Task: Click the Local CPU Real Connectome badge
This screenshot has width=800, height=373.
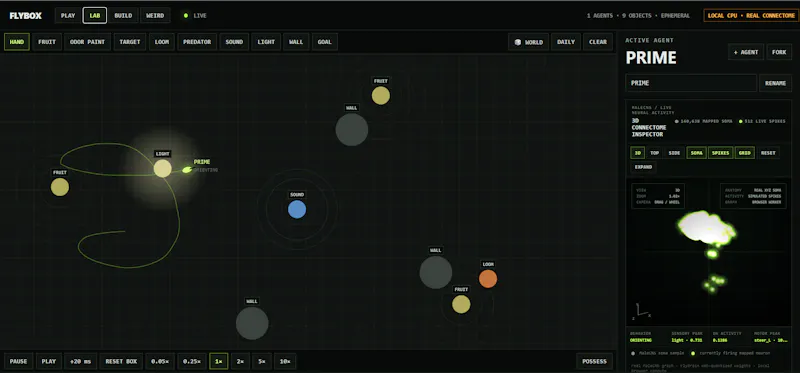Action: (x=751, y=16)
